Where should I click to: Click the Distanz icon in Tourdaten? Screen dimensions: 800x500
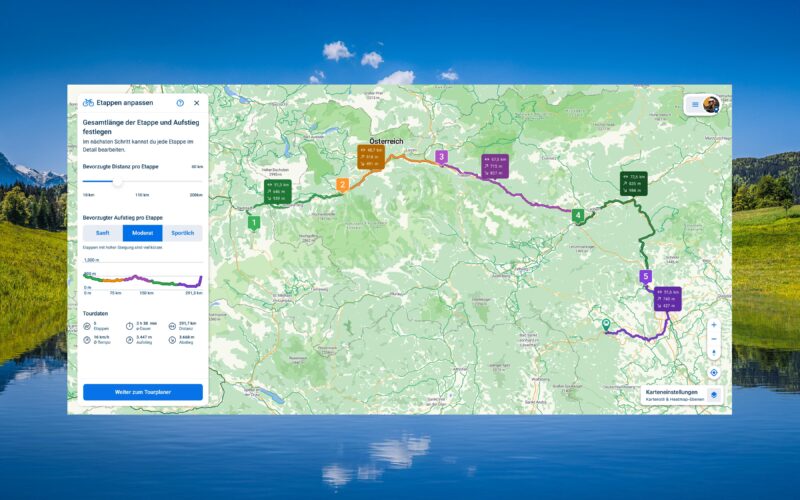[x=172, y=326]
